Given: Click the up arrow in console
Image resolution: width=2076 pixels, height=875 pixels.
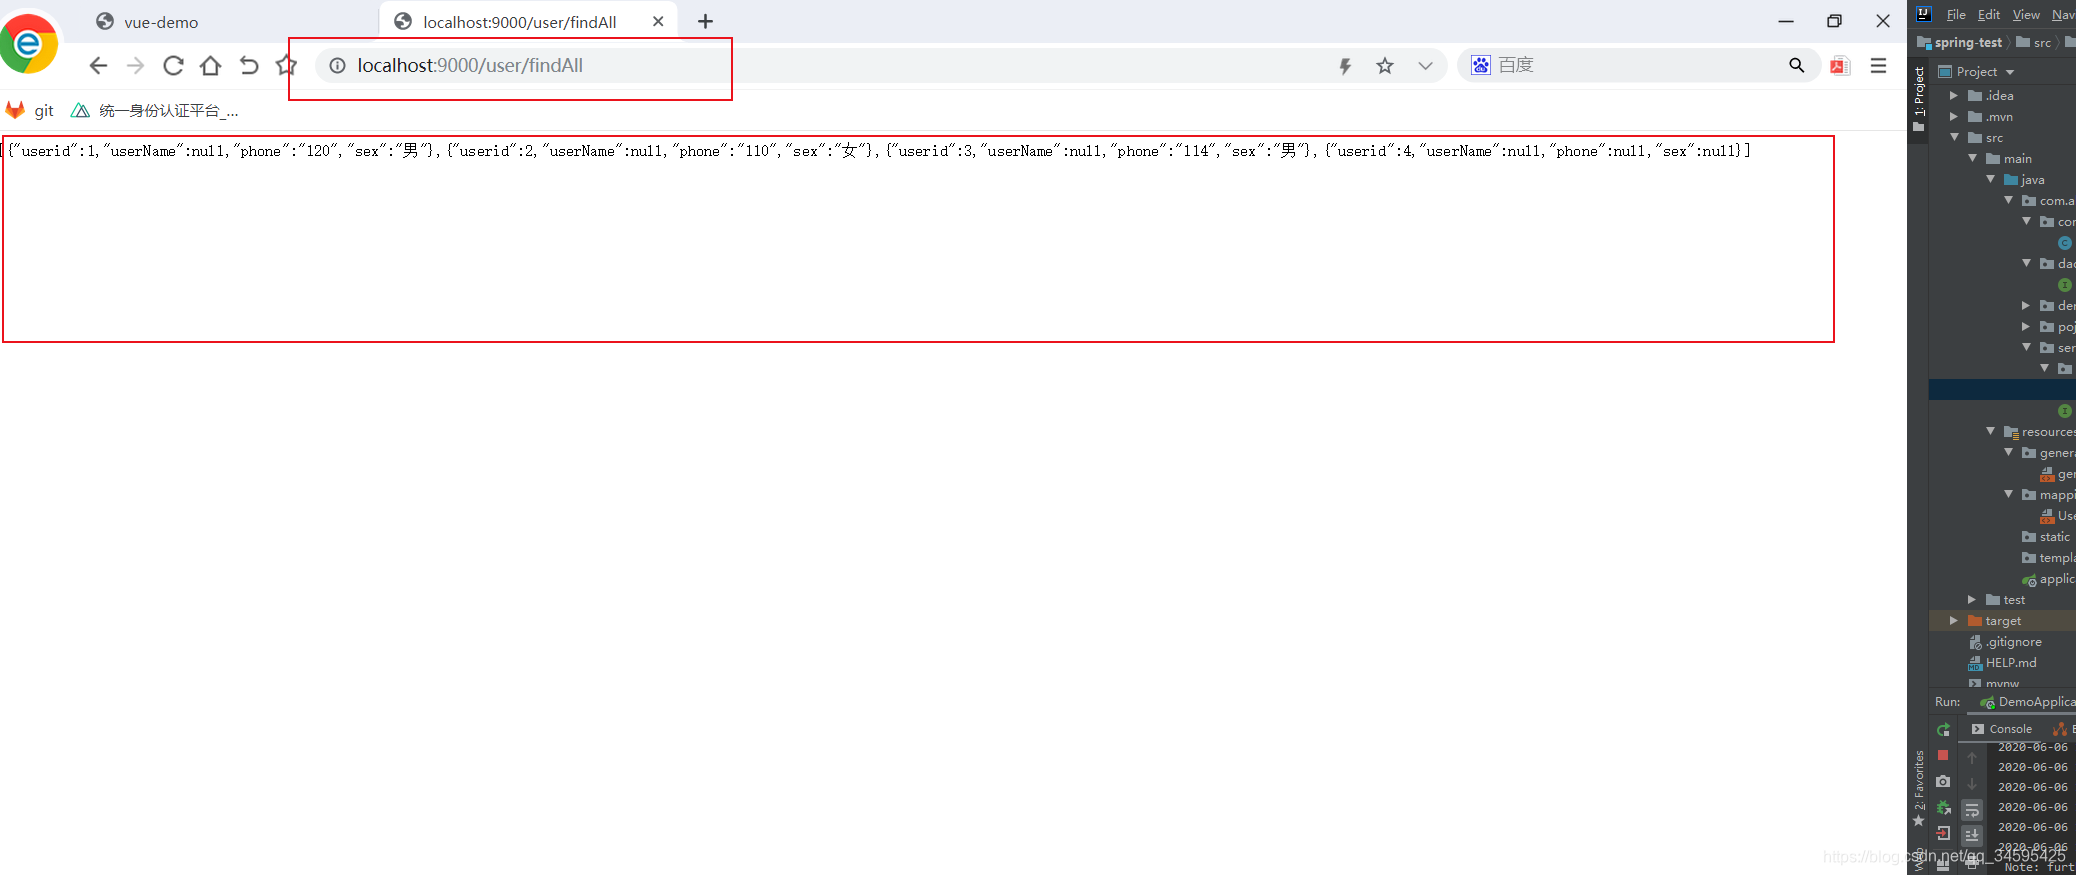Looking at the screenshot, I should tap(1972, 758).
